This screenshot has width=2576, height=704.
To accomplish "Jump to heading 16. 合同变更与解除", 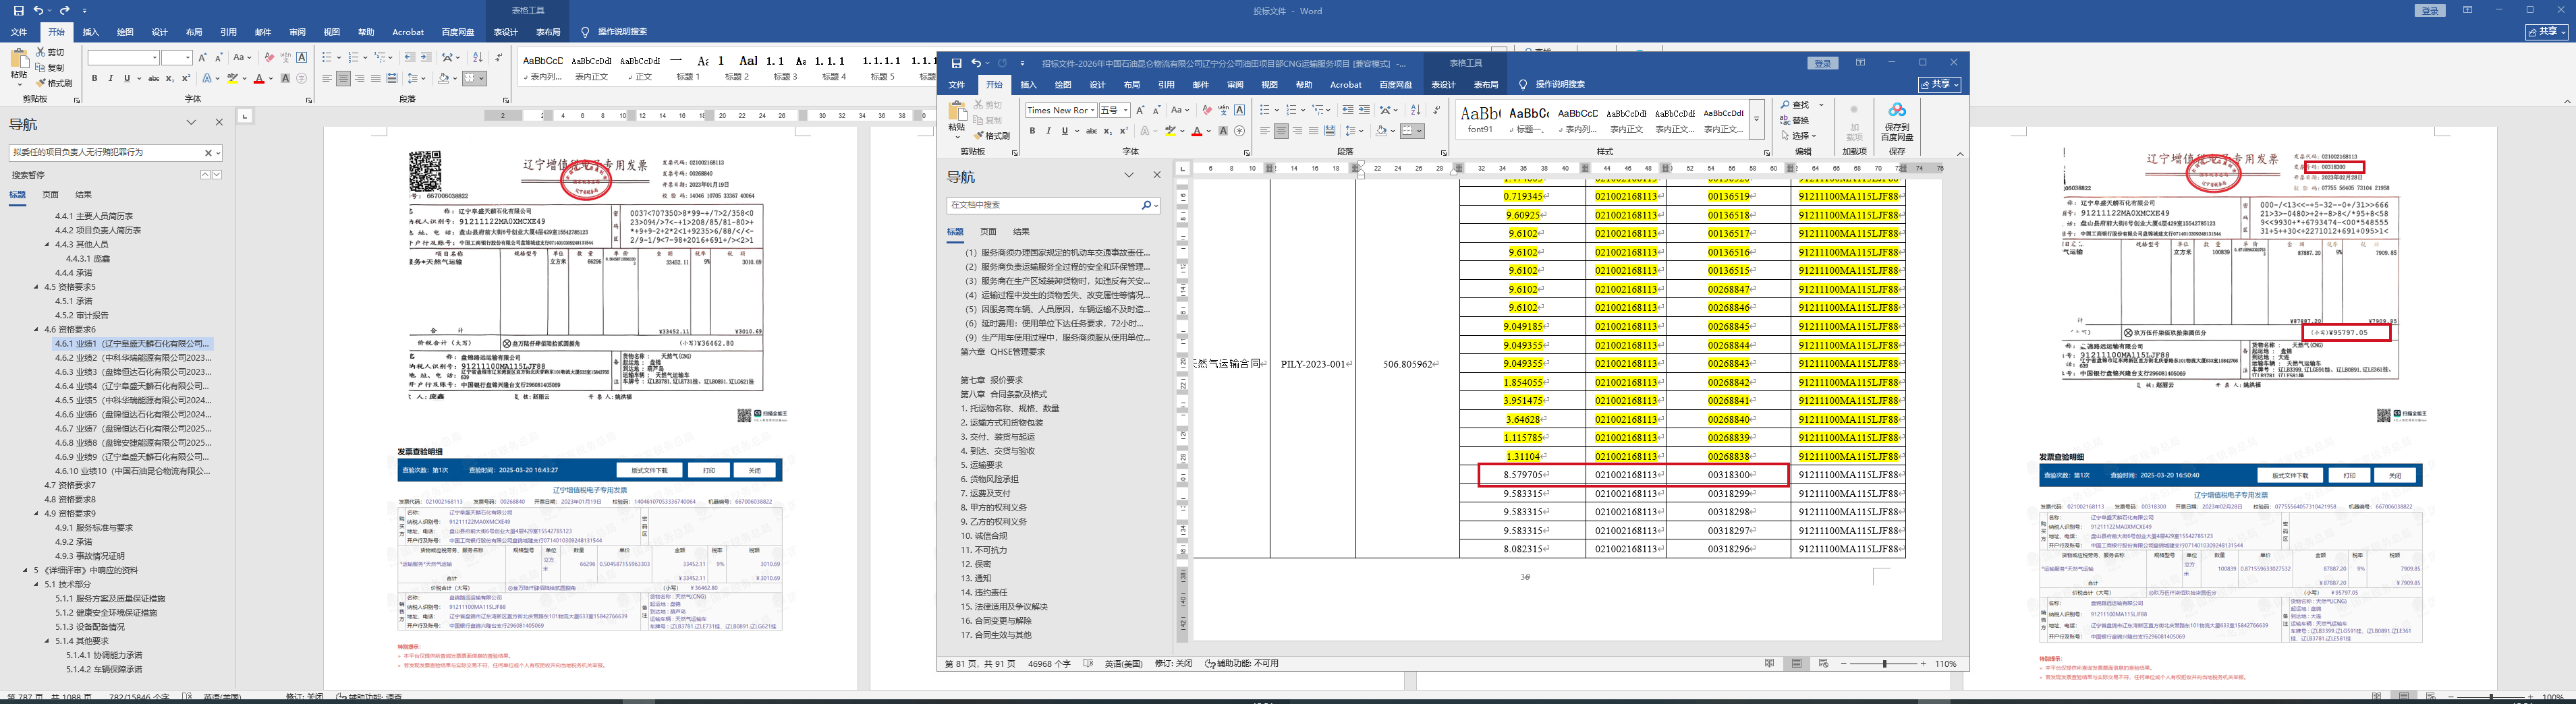I will [996, 620].
